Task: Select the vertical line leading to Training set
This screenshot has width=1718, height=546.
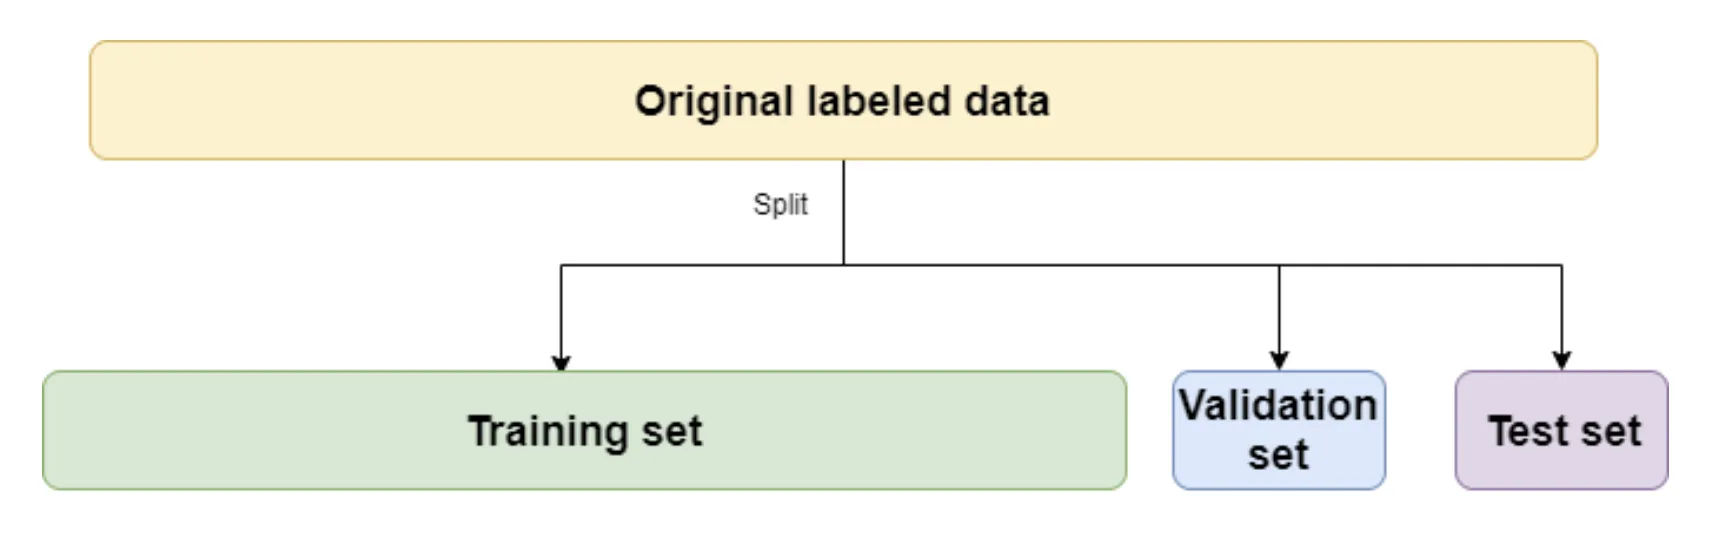Action: (x=561, y=310)
